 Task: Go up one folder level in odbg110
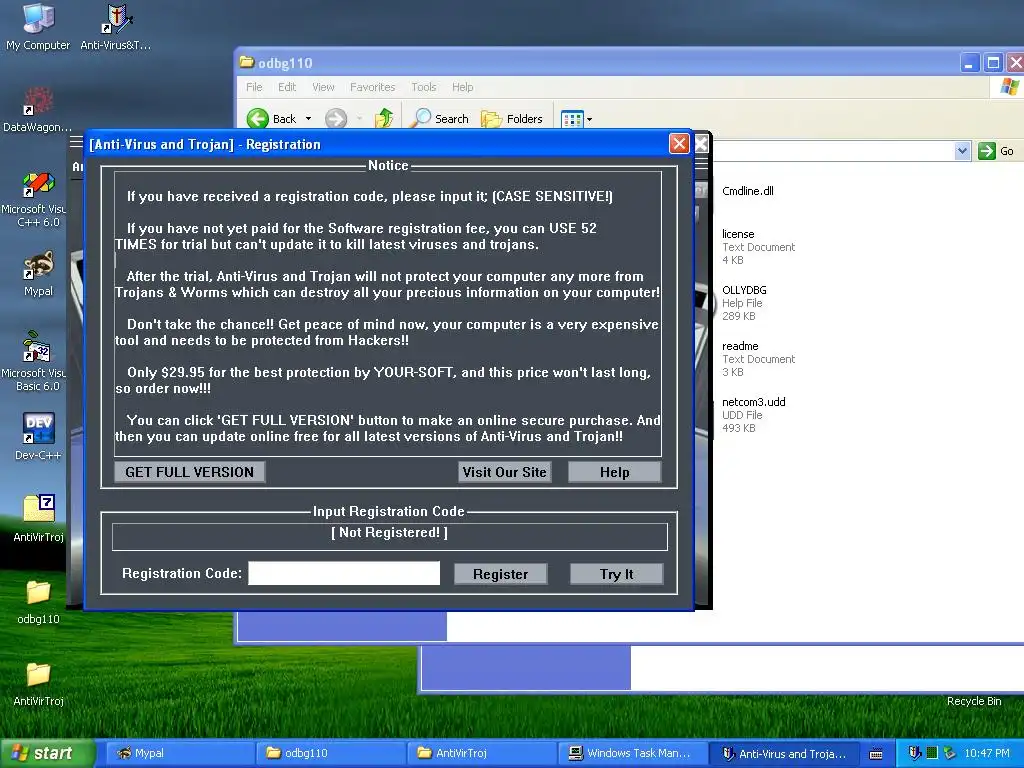(x=383, y=119)
